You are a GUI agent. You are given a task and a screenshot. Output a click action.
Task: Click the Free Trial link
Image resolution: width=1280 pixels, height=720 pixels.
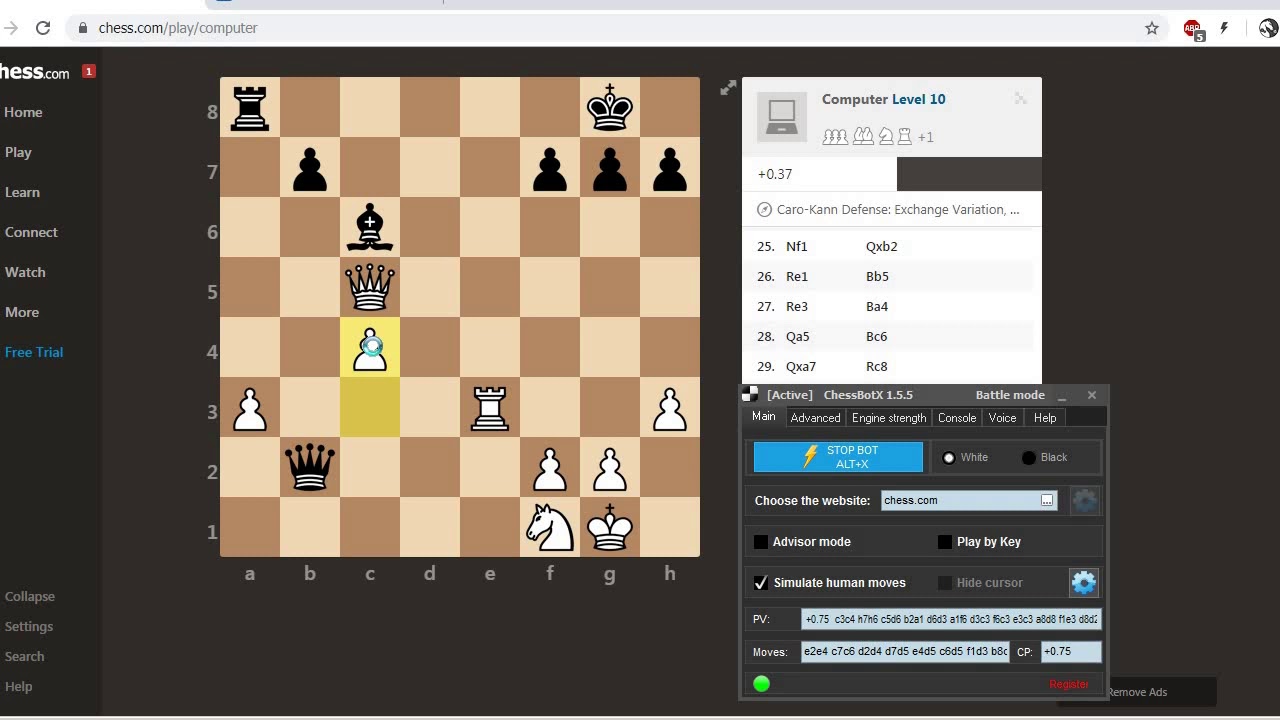click(34, 352)
